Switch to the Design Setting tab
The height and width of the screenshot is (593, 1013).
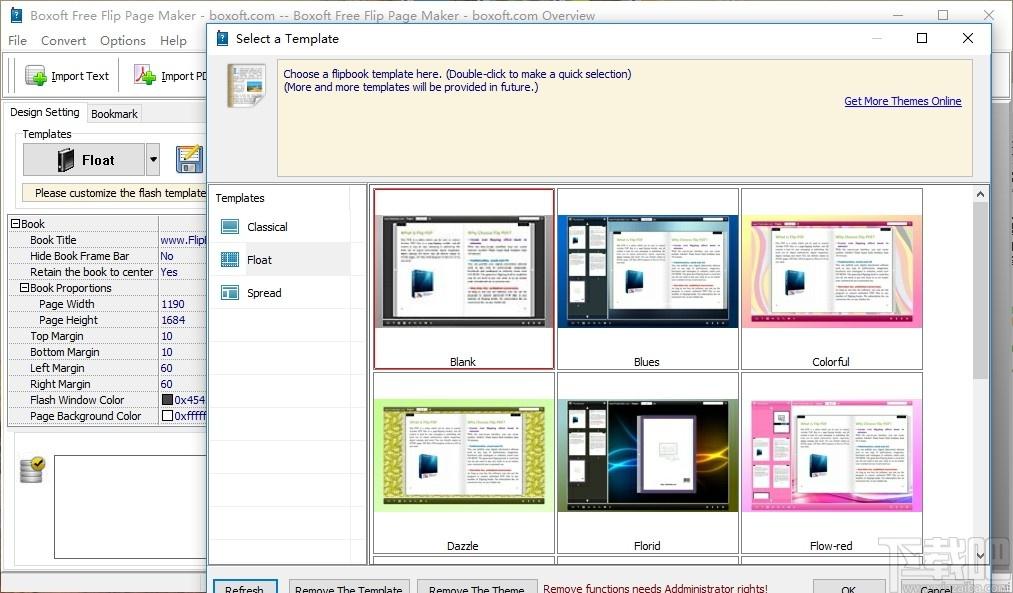click(45, 112)
